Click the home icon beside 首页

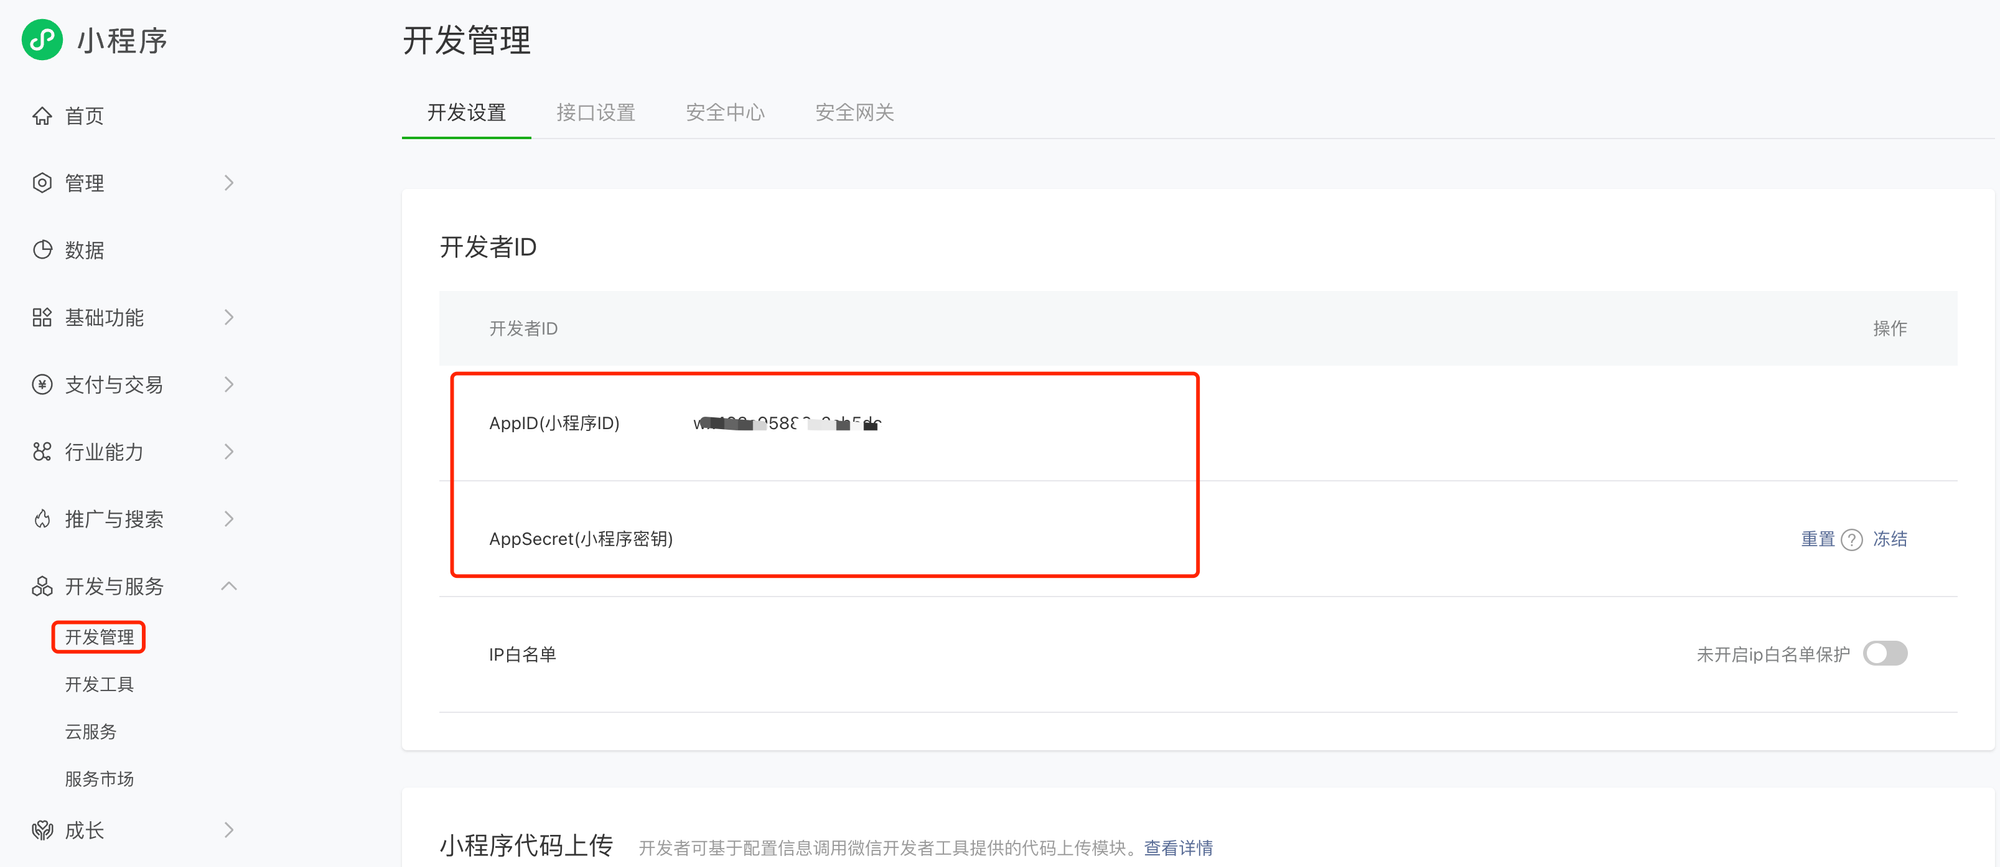42,116
